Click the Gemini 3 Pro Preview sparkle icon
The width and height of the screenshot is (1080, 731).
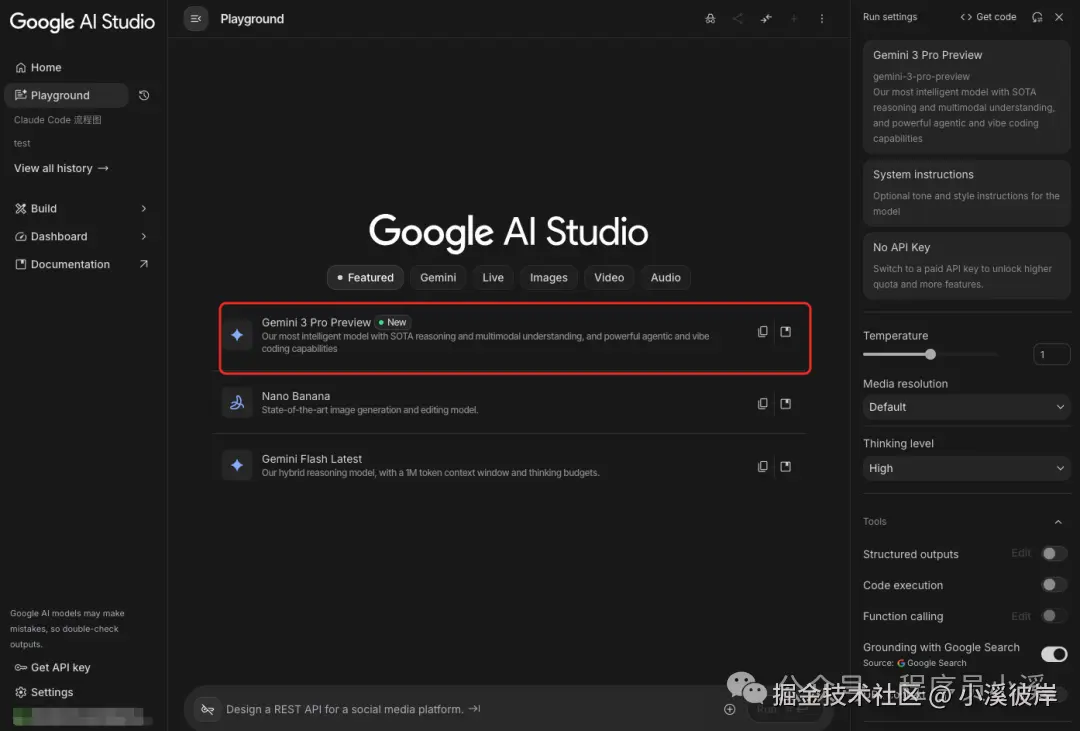coord(237,335)
